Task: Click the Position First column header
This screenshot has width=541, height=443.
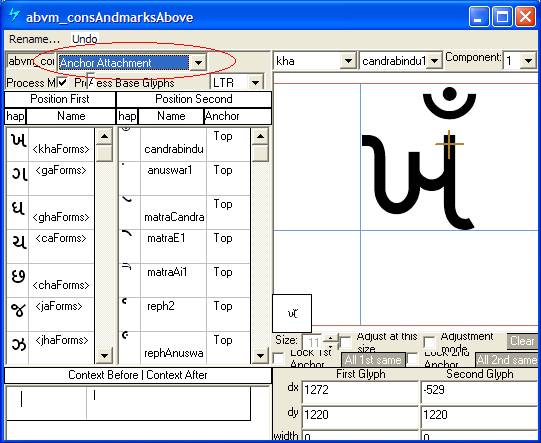Action: 60,99
